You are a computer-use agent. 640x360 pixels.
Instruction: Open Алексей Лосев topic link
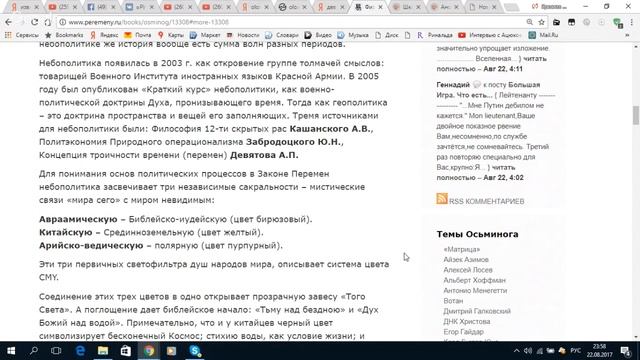468,270
